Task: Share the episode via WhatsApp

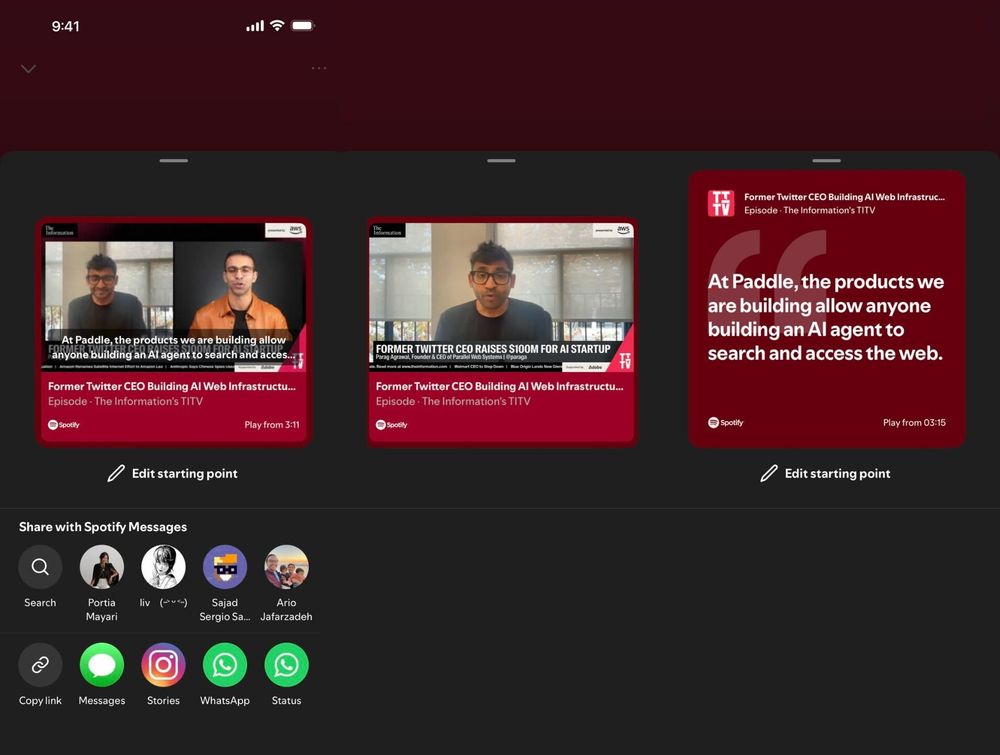Action: pyautogui.click(x=224, y=664)
